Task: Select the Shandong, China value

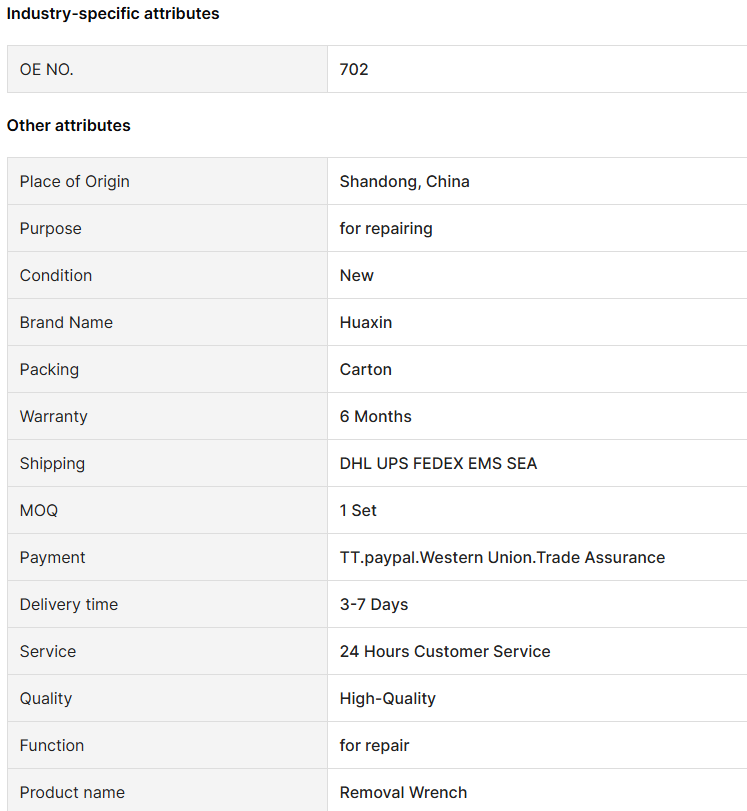Action: coord(405,182)
